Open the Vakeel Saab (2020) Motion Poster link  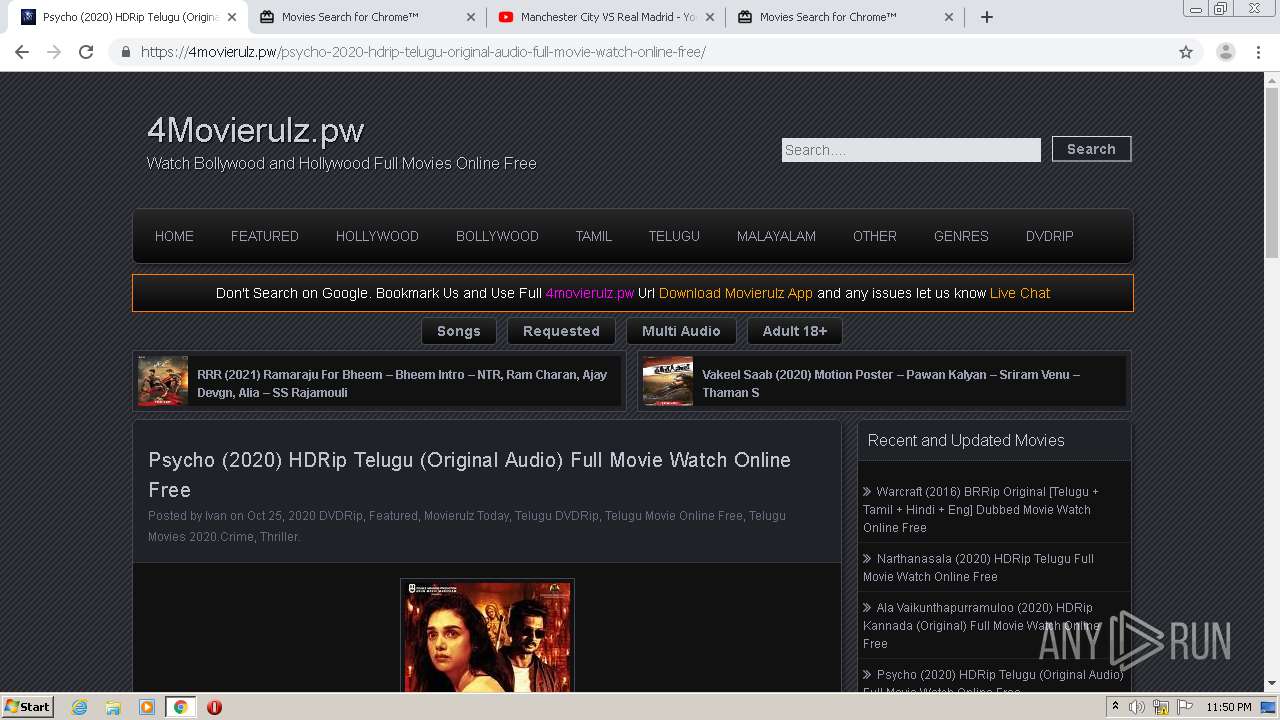(x=891, y=383)
